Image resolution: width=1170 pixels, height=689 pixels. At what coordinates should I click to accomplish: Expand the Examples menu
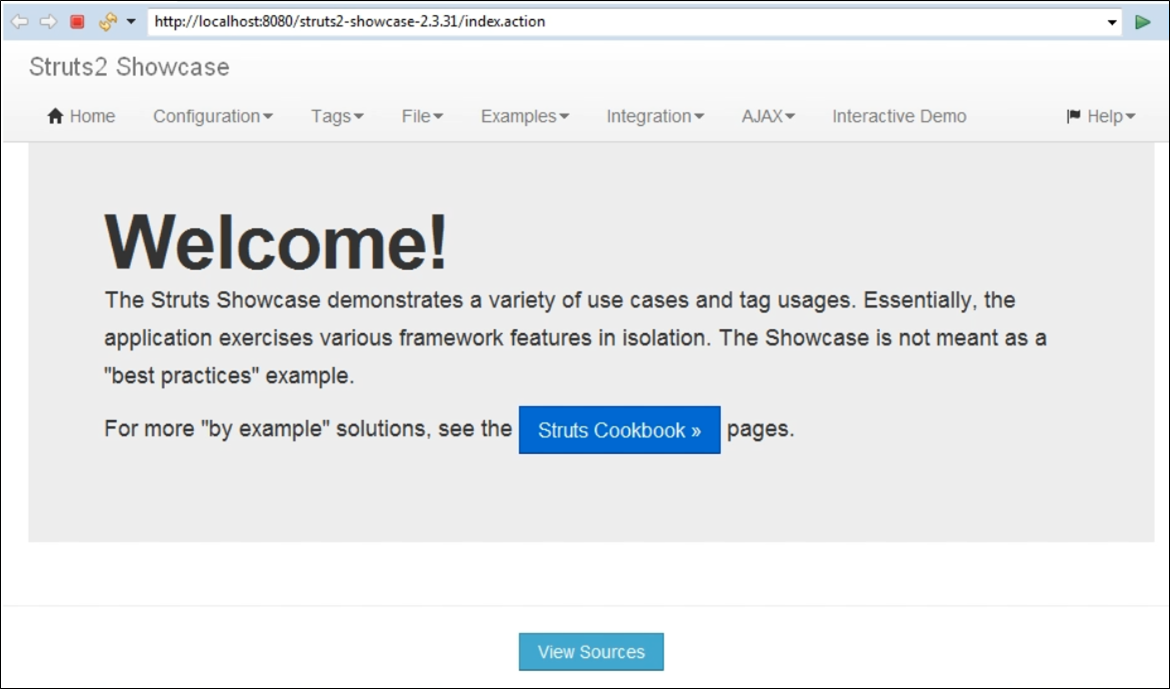point(525,116)
